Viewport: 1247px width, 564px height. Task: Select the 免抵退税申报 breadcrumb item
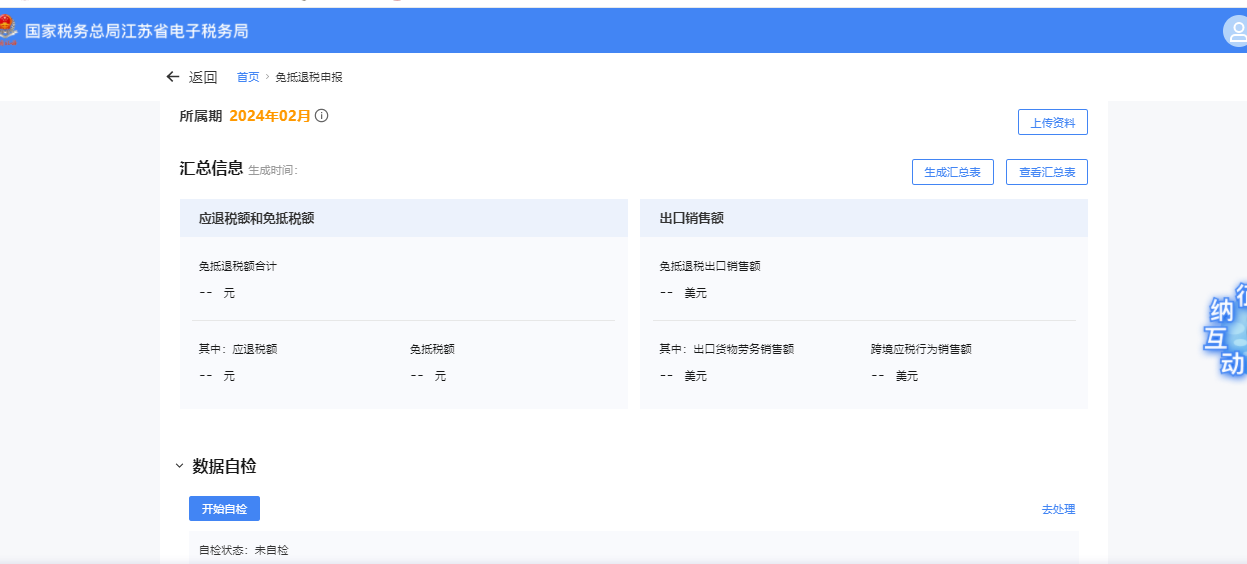point(309,77)
